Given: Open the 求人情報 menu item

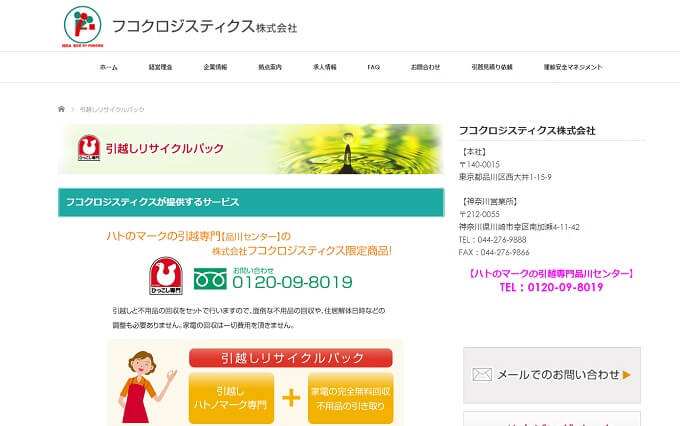Looking at the screenshot, I should (325, 67).
